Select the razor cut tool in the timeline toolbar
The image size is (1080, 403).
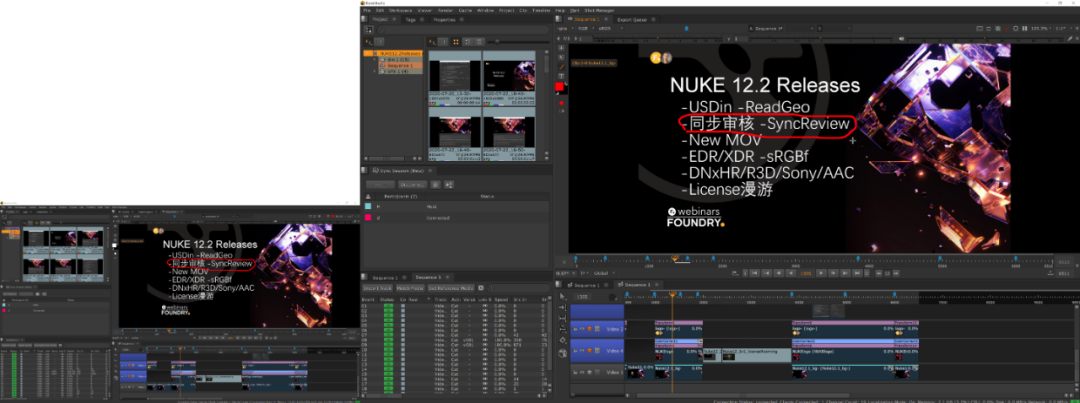[563, 340]
